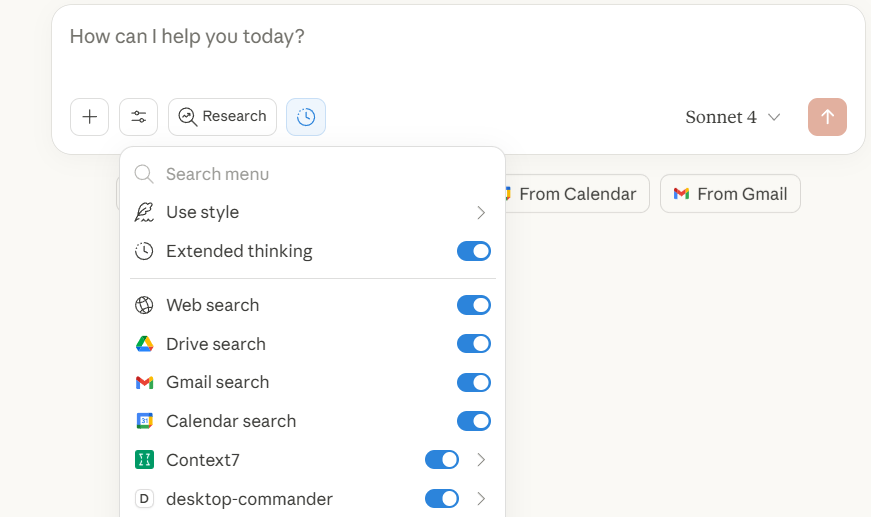Click the From Gmail suggestion button
The image size is (871, 517).
click(730, 194)
